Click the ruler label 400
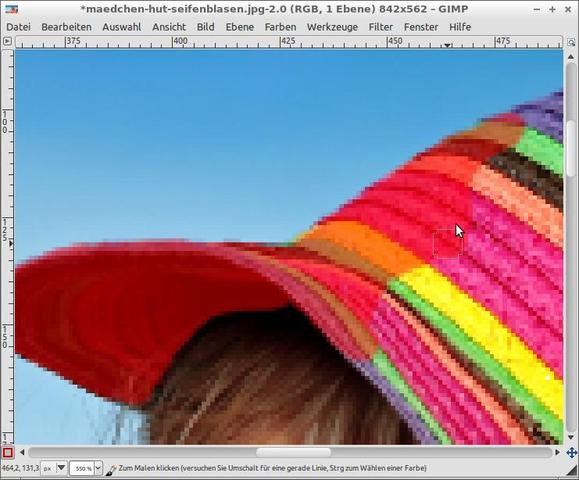Viewport: 579px width, 480px height. [180, 41]
